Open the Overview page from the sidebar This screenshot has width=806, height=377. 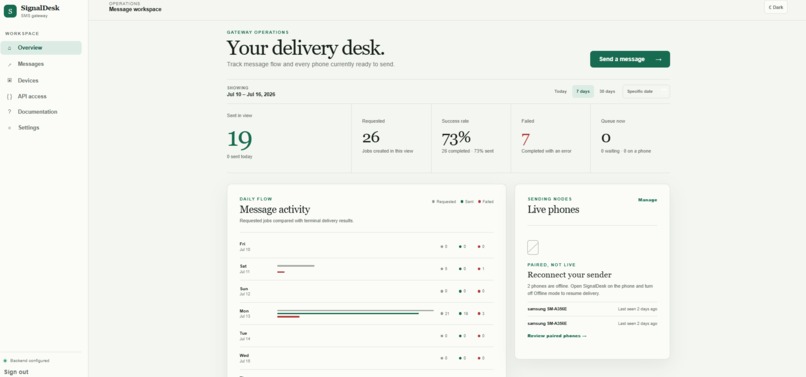tap(41, 48)
